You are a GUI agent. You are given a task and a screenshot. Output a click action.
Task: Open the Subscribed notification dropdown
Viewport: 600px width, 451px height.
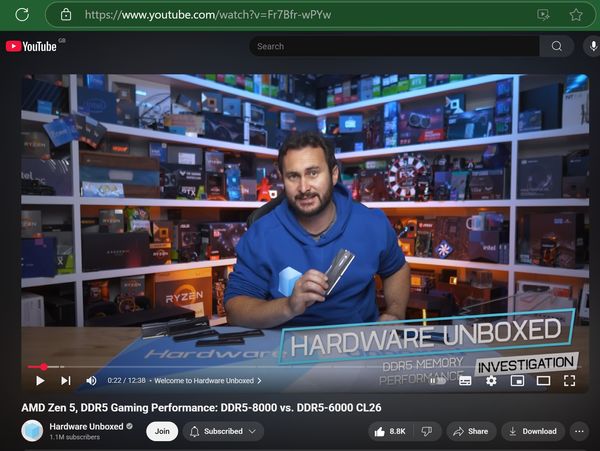(223, 431)
